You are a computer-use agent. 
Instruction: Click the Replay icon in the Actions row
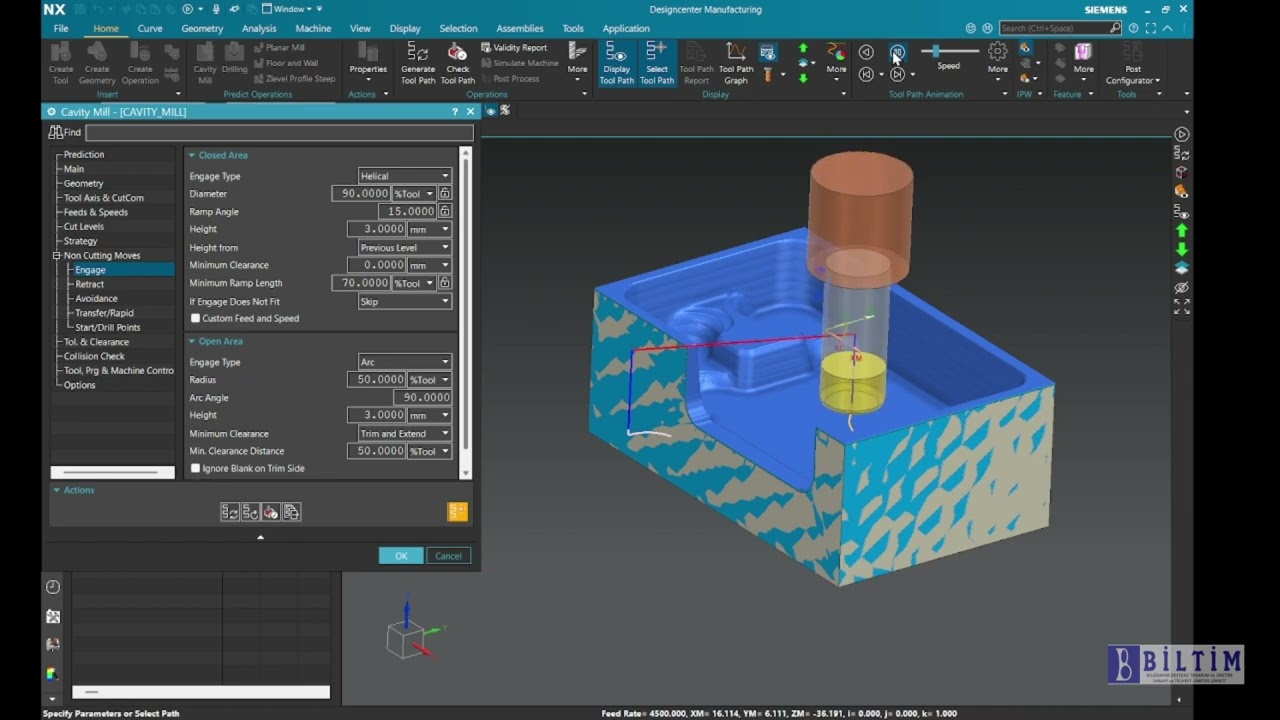(250, 512)
